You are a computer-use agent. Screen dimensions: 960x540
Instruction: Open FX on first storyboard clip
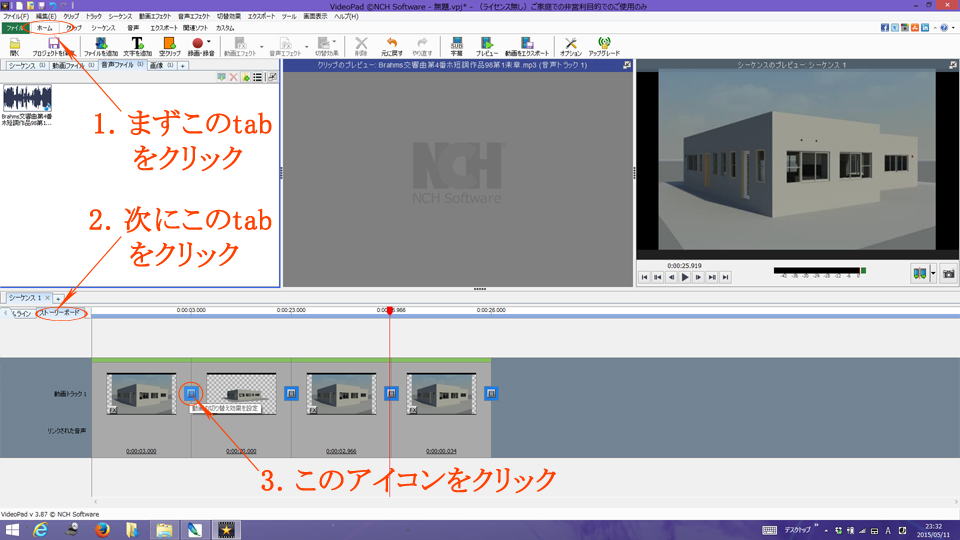tap(113, 410)
